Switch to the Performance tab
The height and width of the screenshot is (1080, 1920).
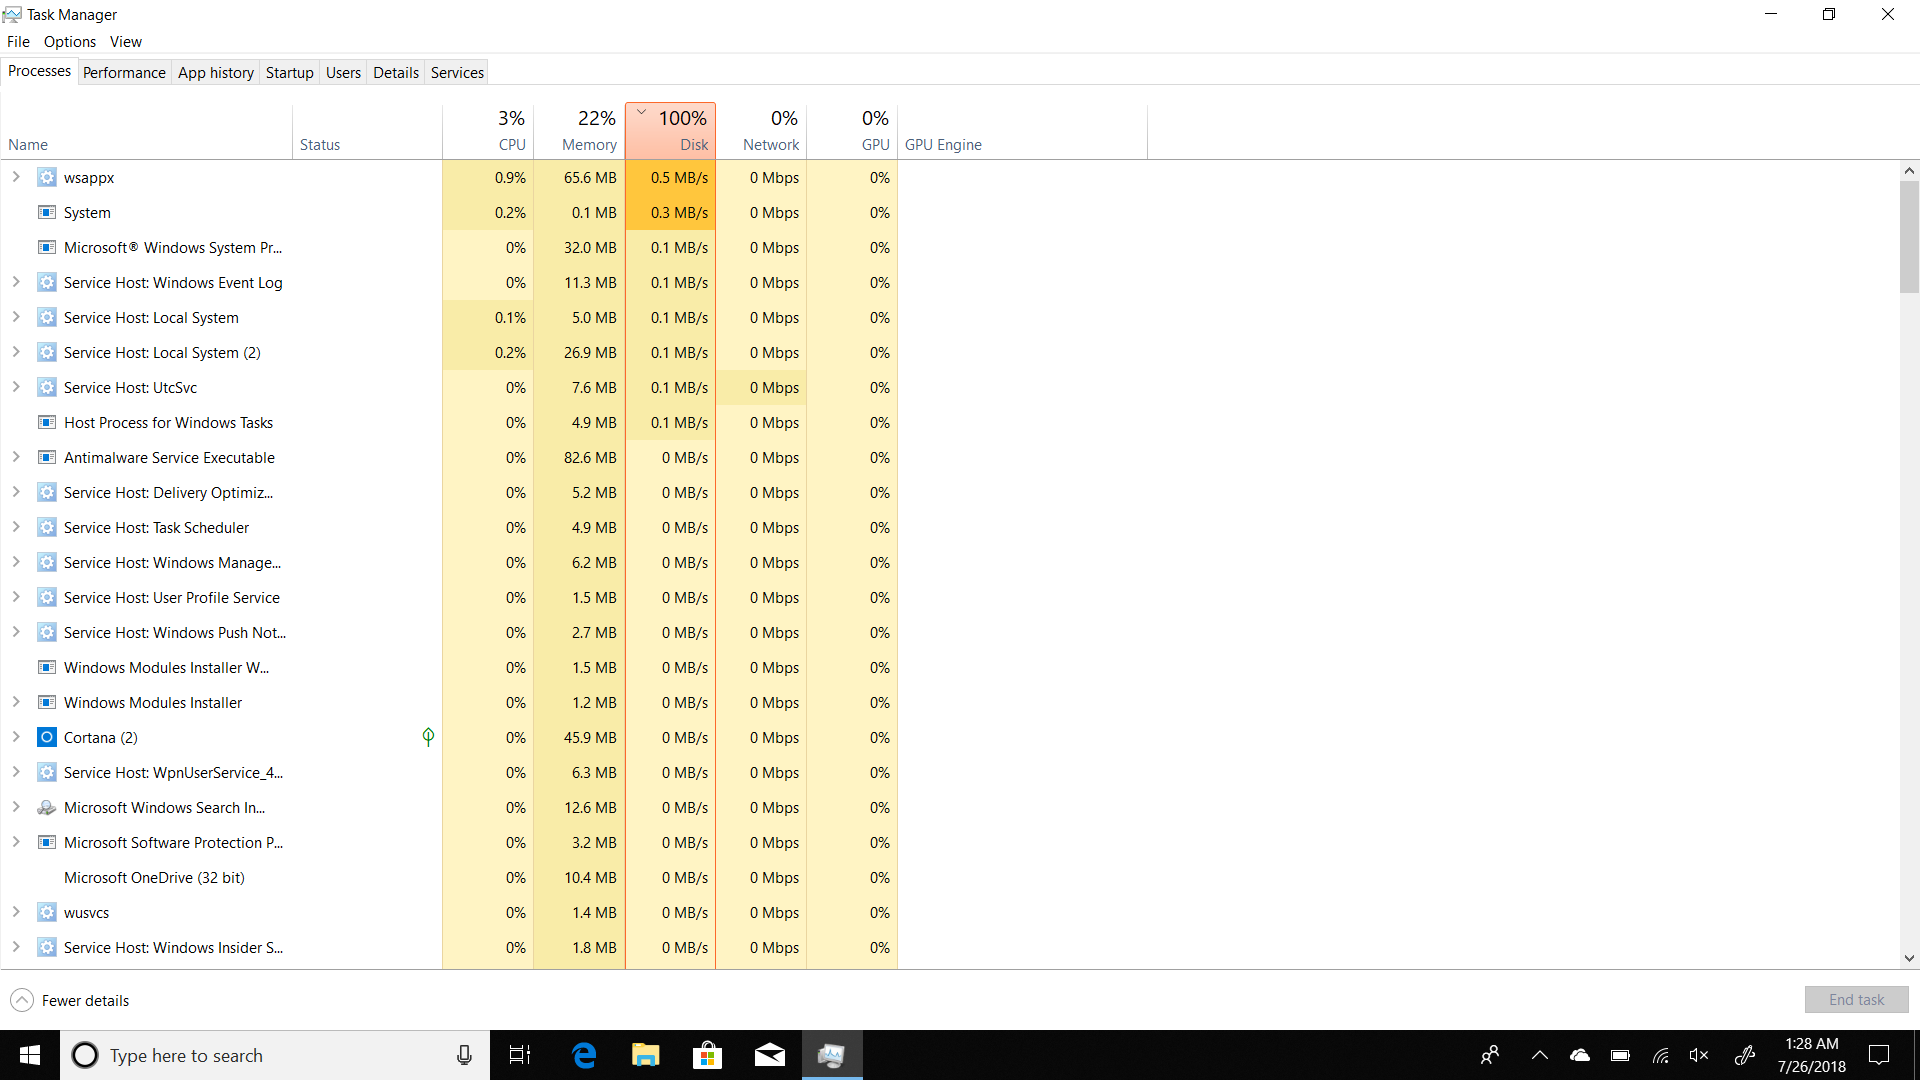124,72
